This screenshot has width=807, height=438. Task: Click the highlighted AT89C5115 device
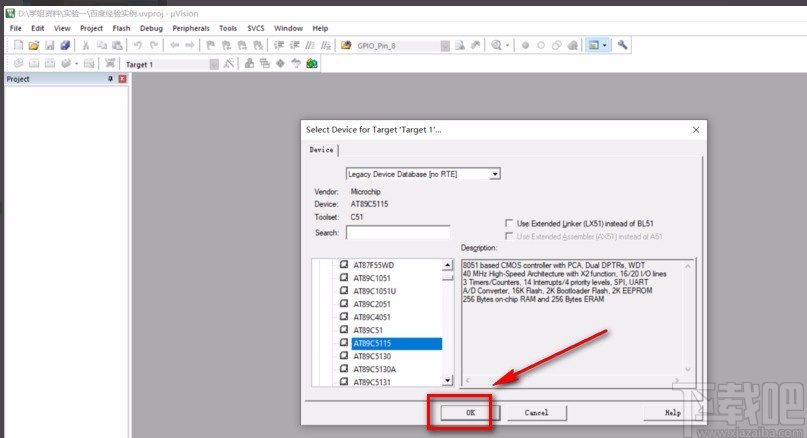[396, 343]
